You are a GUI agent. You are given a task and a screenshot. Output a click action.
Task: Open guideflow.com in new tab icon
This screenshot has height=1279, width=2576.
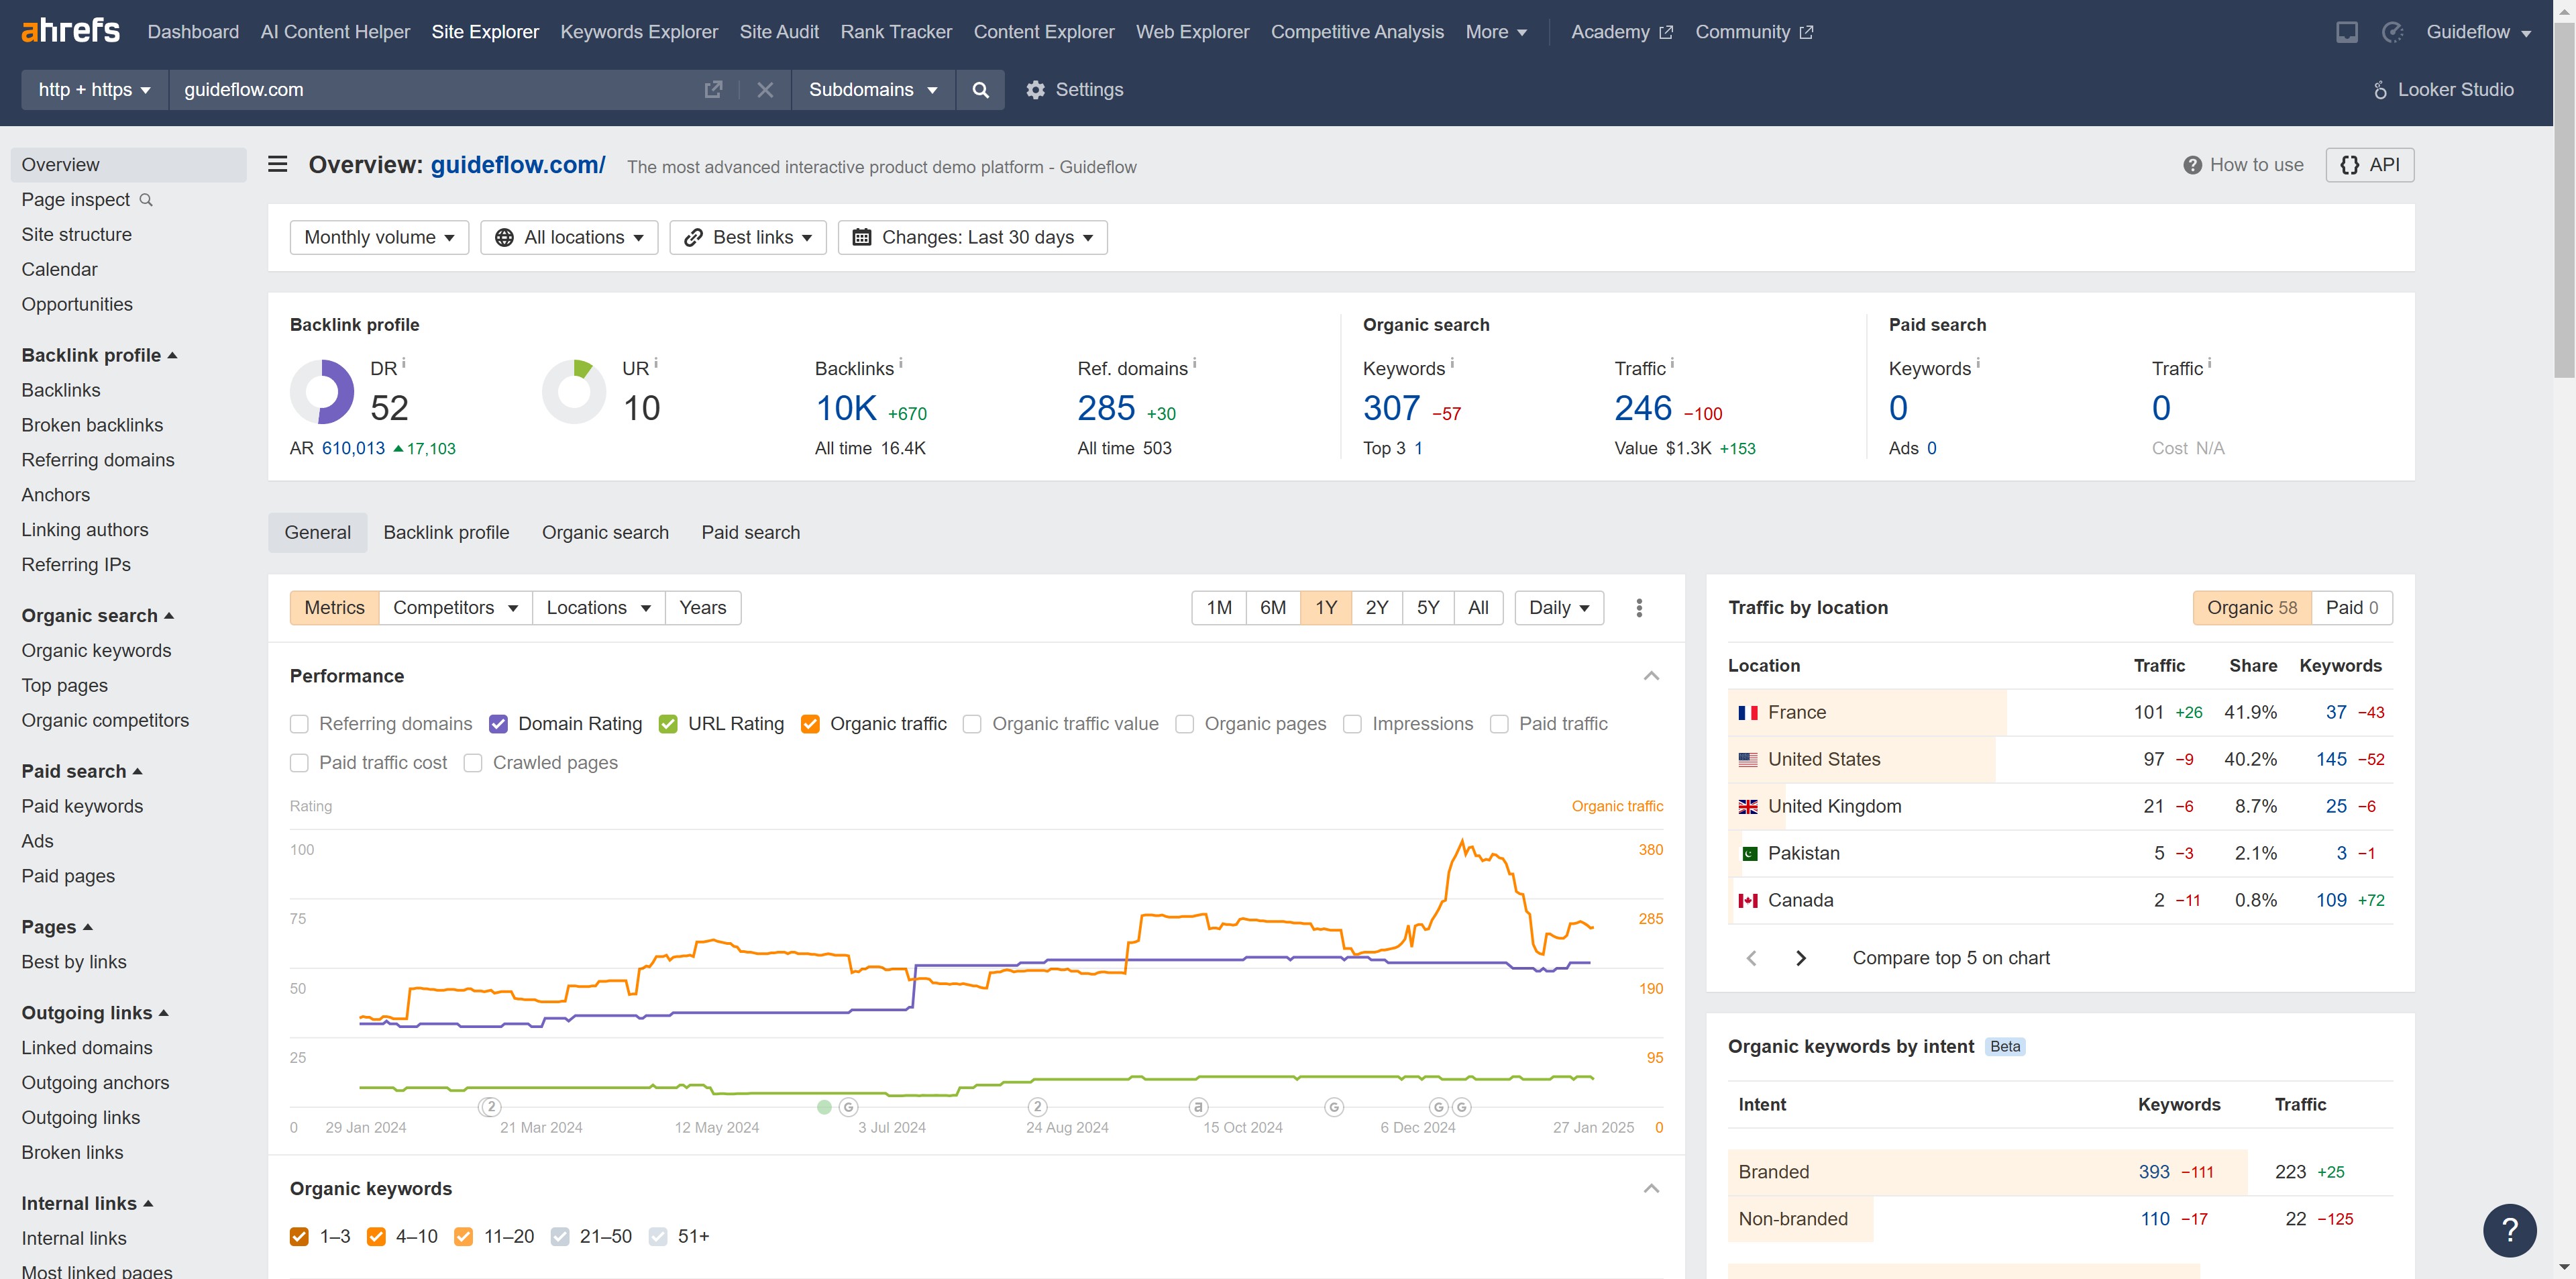click(713, 90)
